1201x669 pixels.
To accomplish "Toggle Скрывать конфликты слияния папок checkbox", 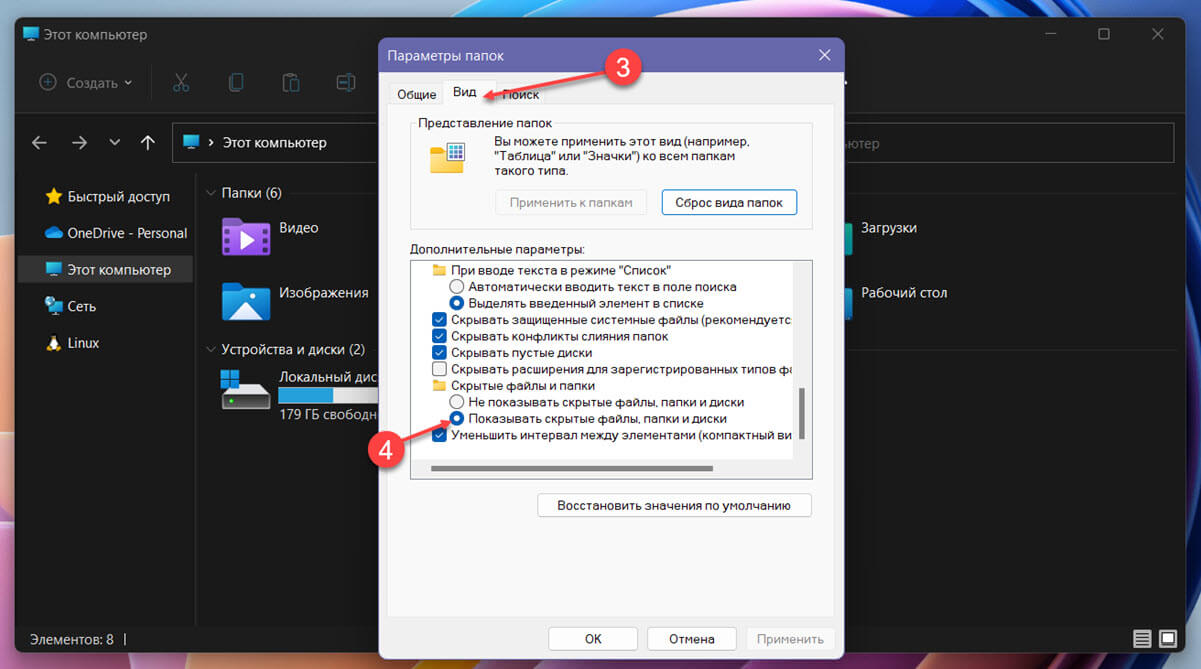I will pyautogui.click(x=439, y=336).
